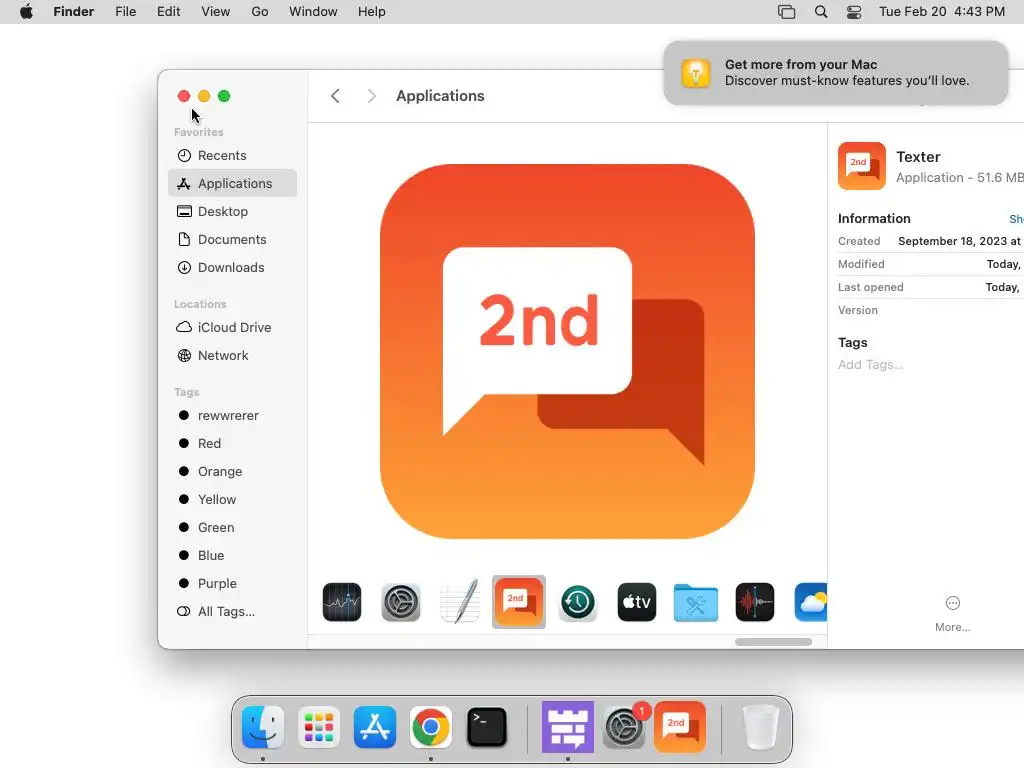Filter by the Green tag
The image size is (1024, 768).
pos(232,528)
